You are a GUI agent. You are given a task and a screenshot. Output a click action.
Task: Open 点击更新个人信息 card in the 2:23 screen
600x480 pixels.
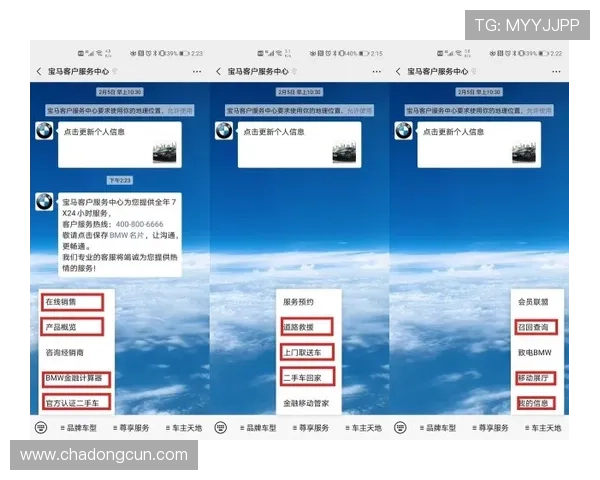pyautogui.click(x=120, y=145)
